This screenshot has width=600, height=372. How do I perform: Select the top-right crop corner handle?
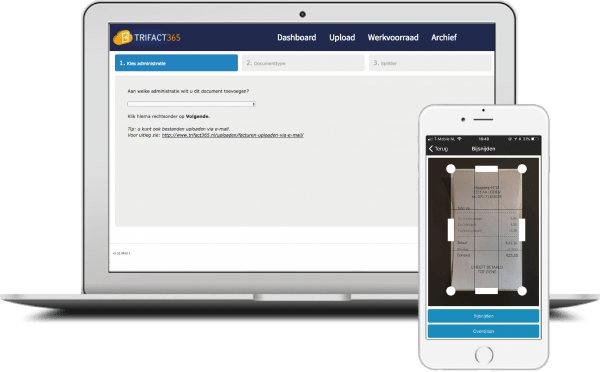pos(522,169)
